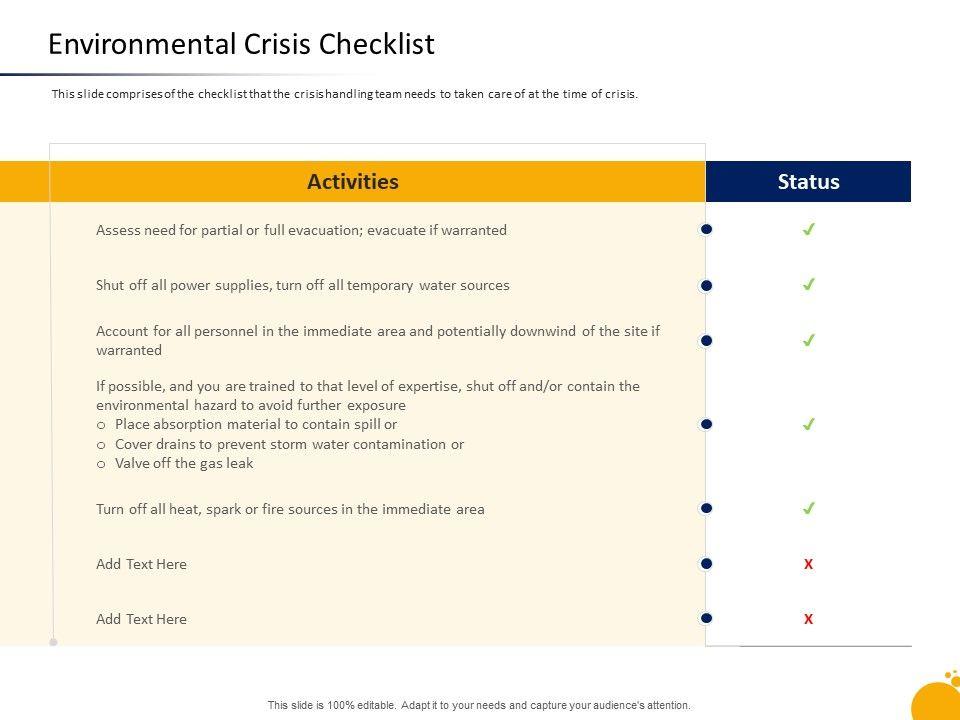Select the Status column header

(808, 182)
